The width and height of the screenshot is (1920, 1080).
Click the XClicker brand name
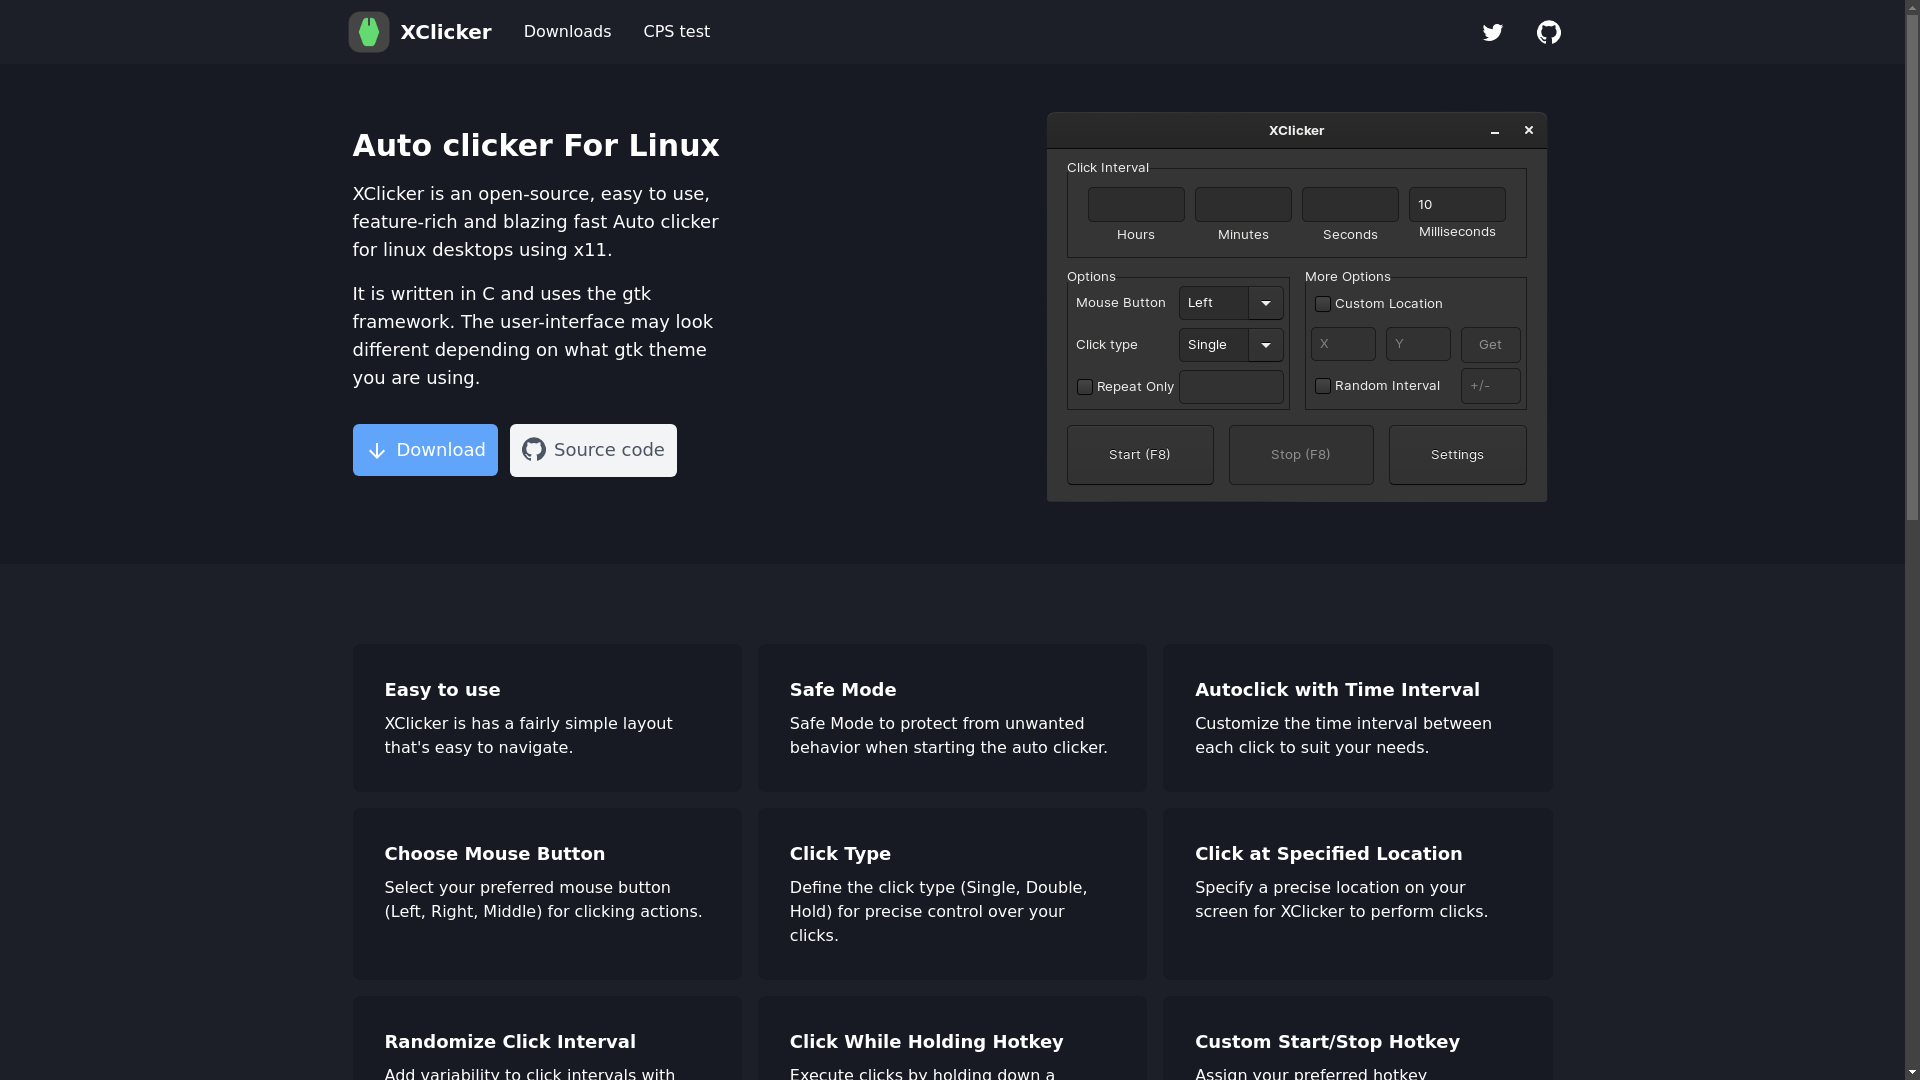pyautogui.click(x=446, y=32)
